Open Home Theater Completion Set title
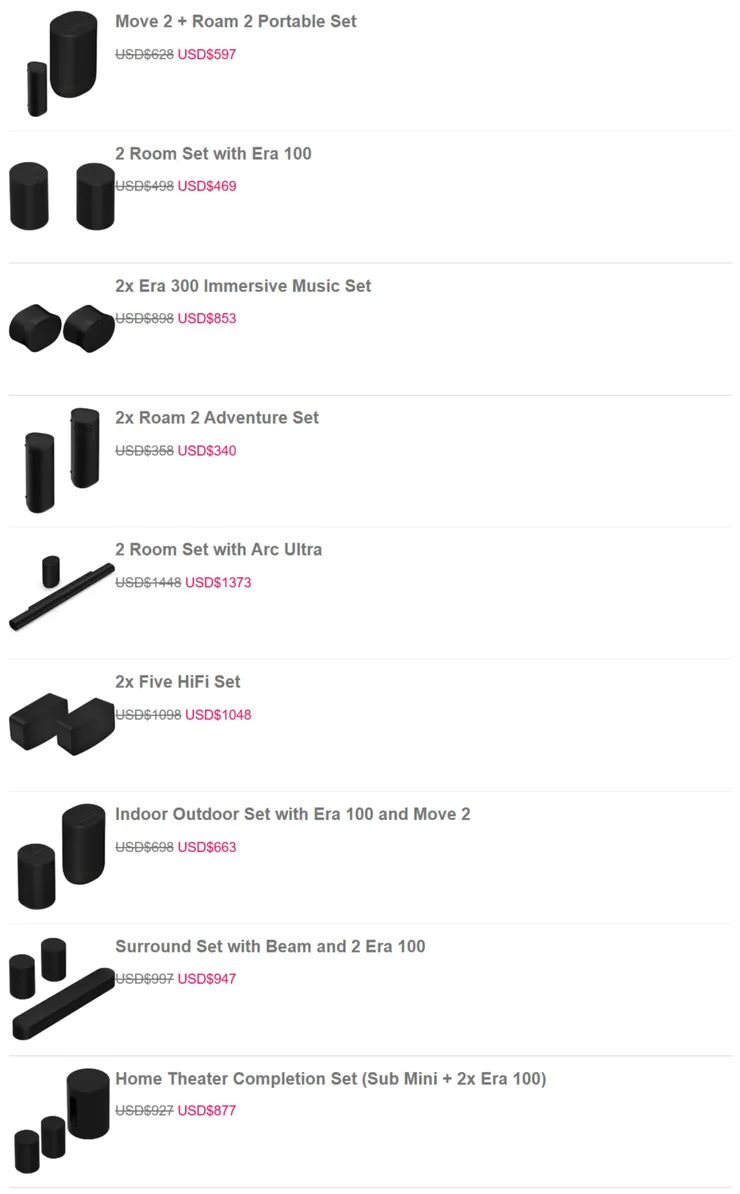This screenshot has height=1194, width=740. pos(330,1078)
